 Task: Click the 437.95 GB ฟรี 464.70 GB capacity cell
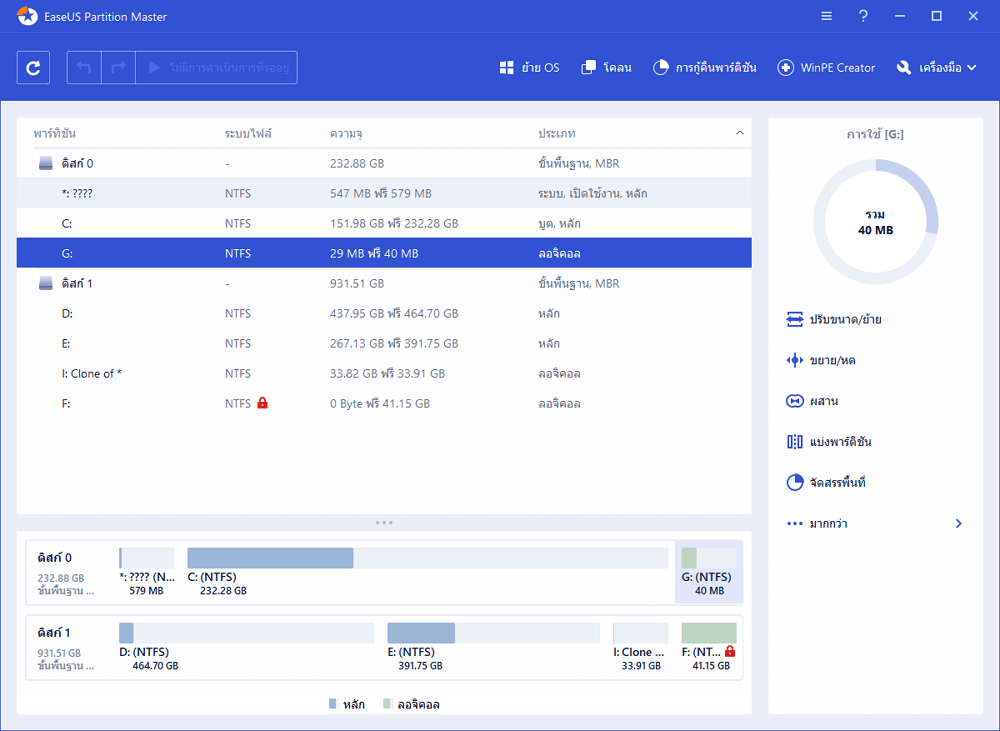coord(394,313)
